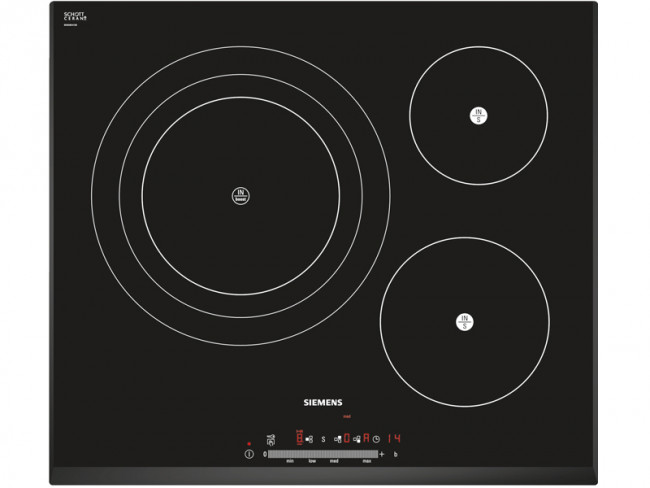The image size is (650, 488).
Task: Tap the red '0' power level display
Action: tap(347, 438)
